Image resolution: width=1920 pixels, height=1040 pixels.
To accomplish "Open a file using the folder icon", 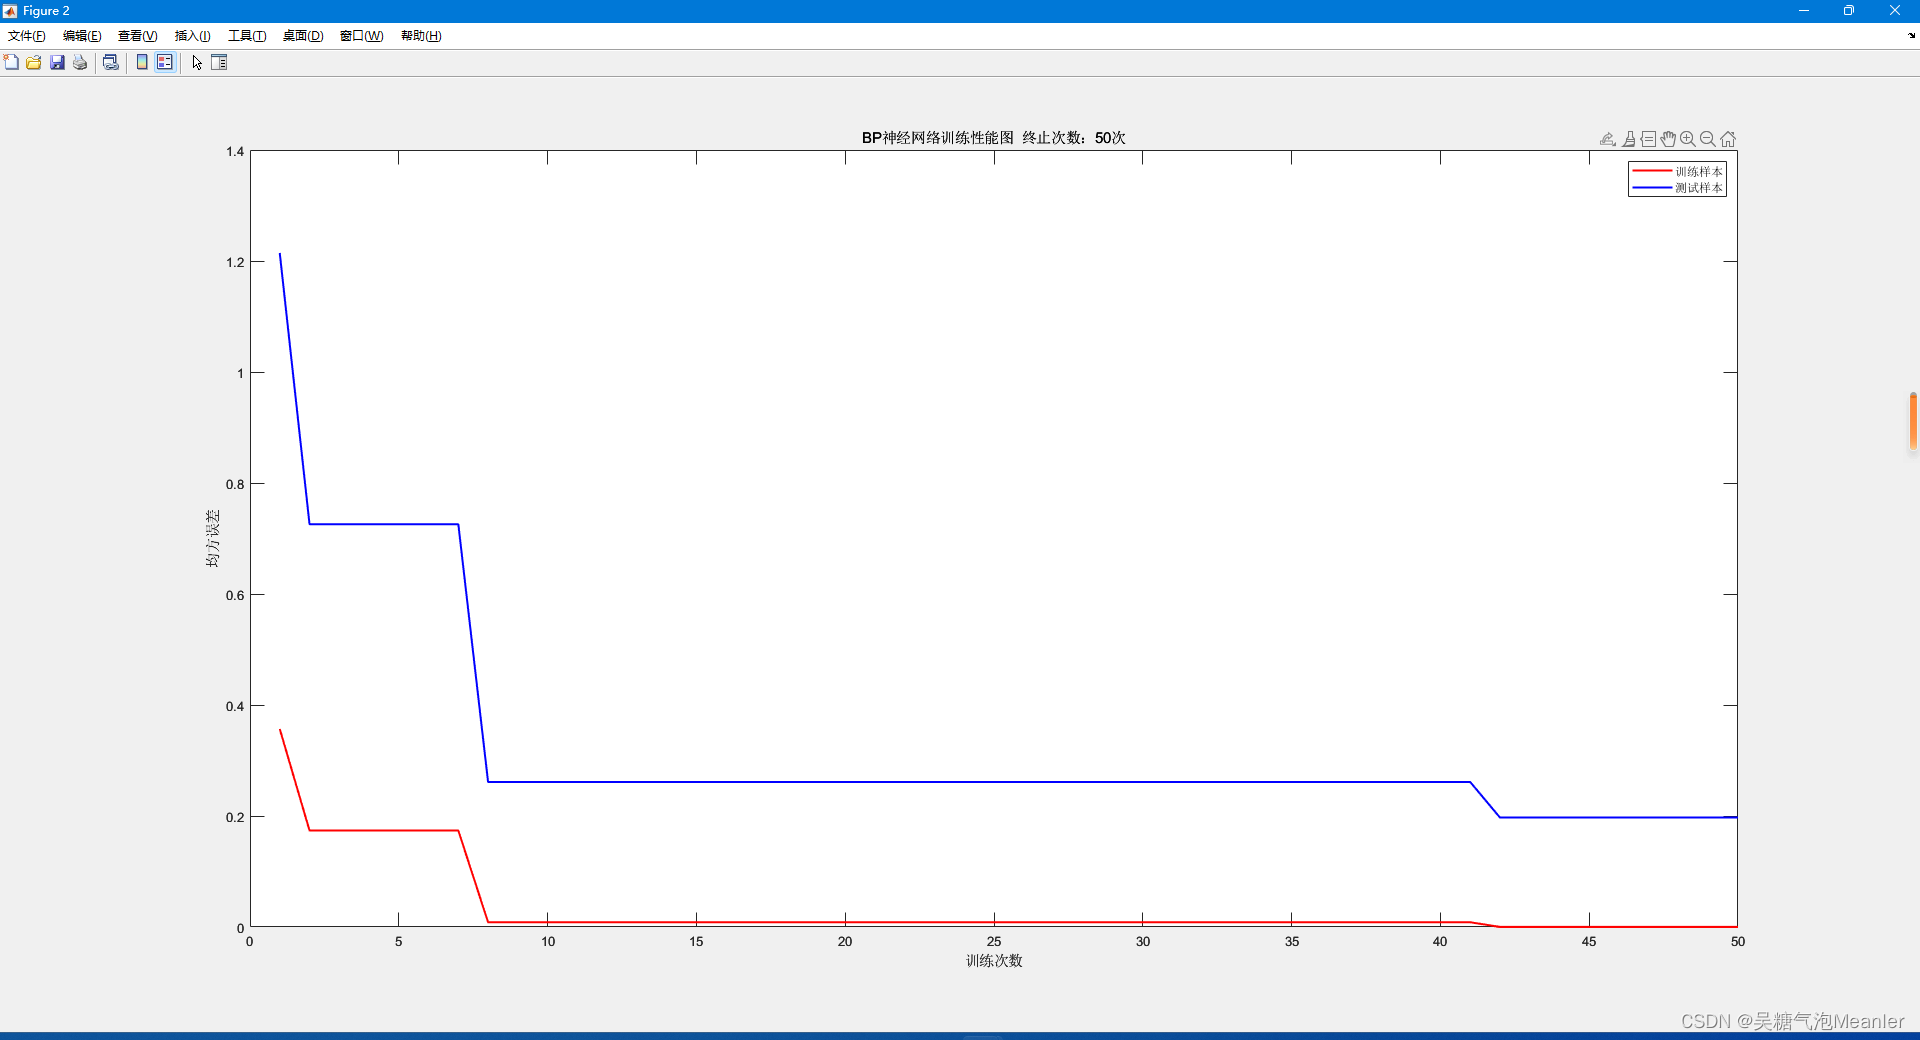I will point(34,62).
